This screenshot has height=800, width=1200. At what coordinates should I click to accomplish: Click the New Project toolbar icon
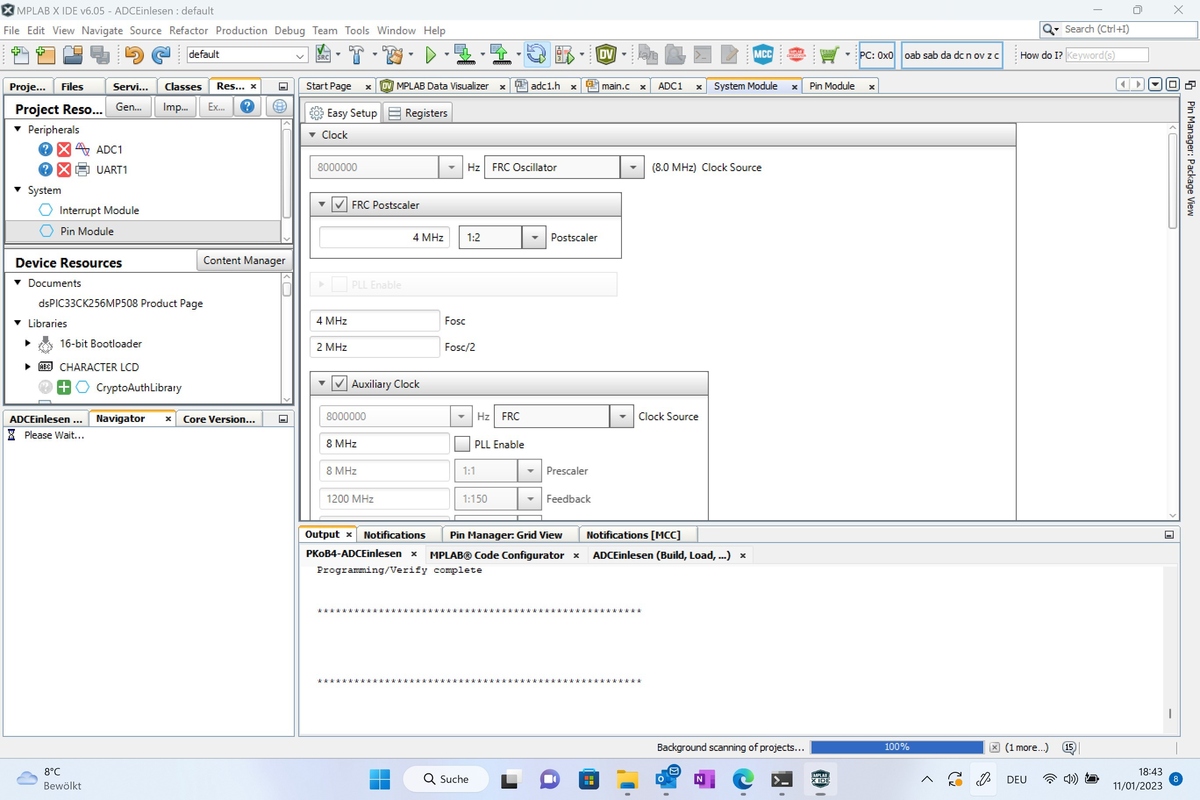tap(45, 55)
